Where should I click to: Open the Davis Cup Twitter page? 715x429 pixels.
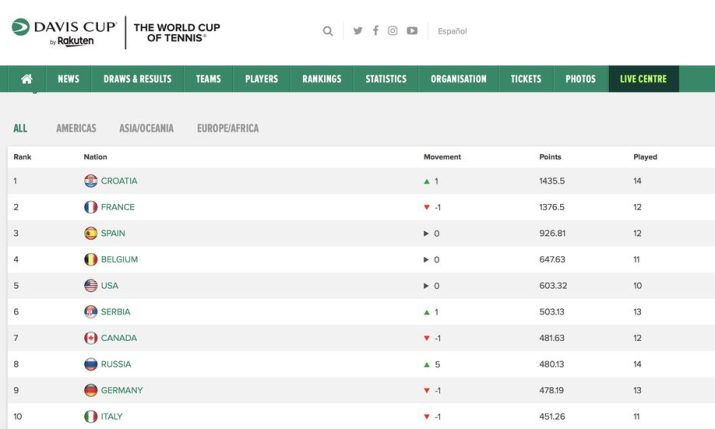pos(358,31)
